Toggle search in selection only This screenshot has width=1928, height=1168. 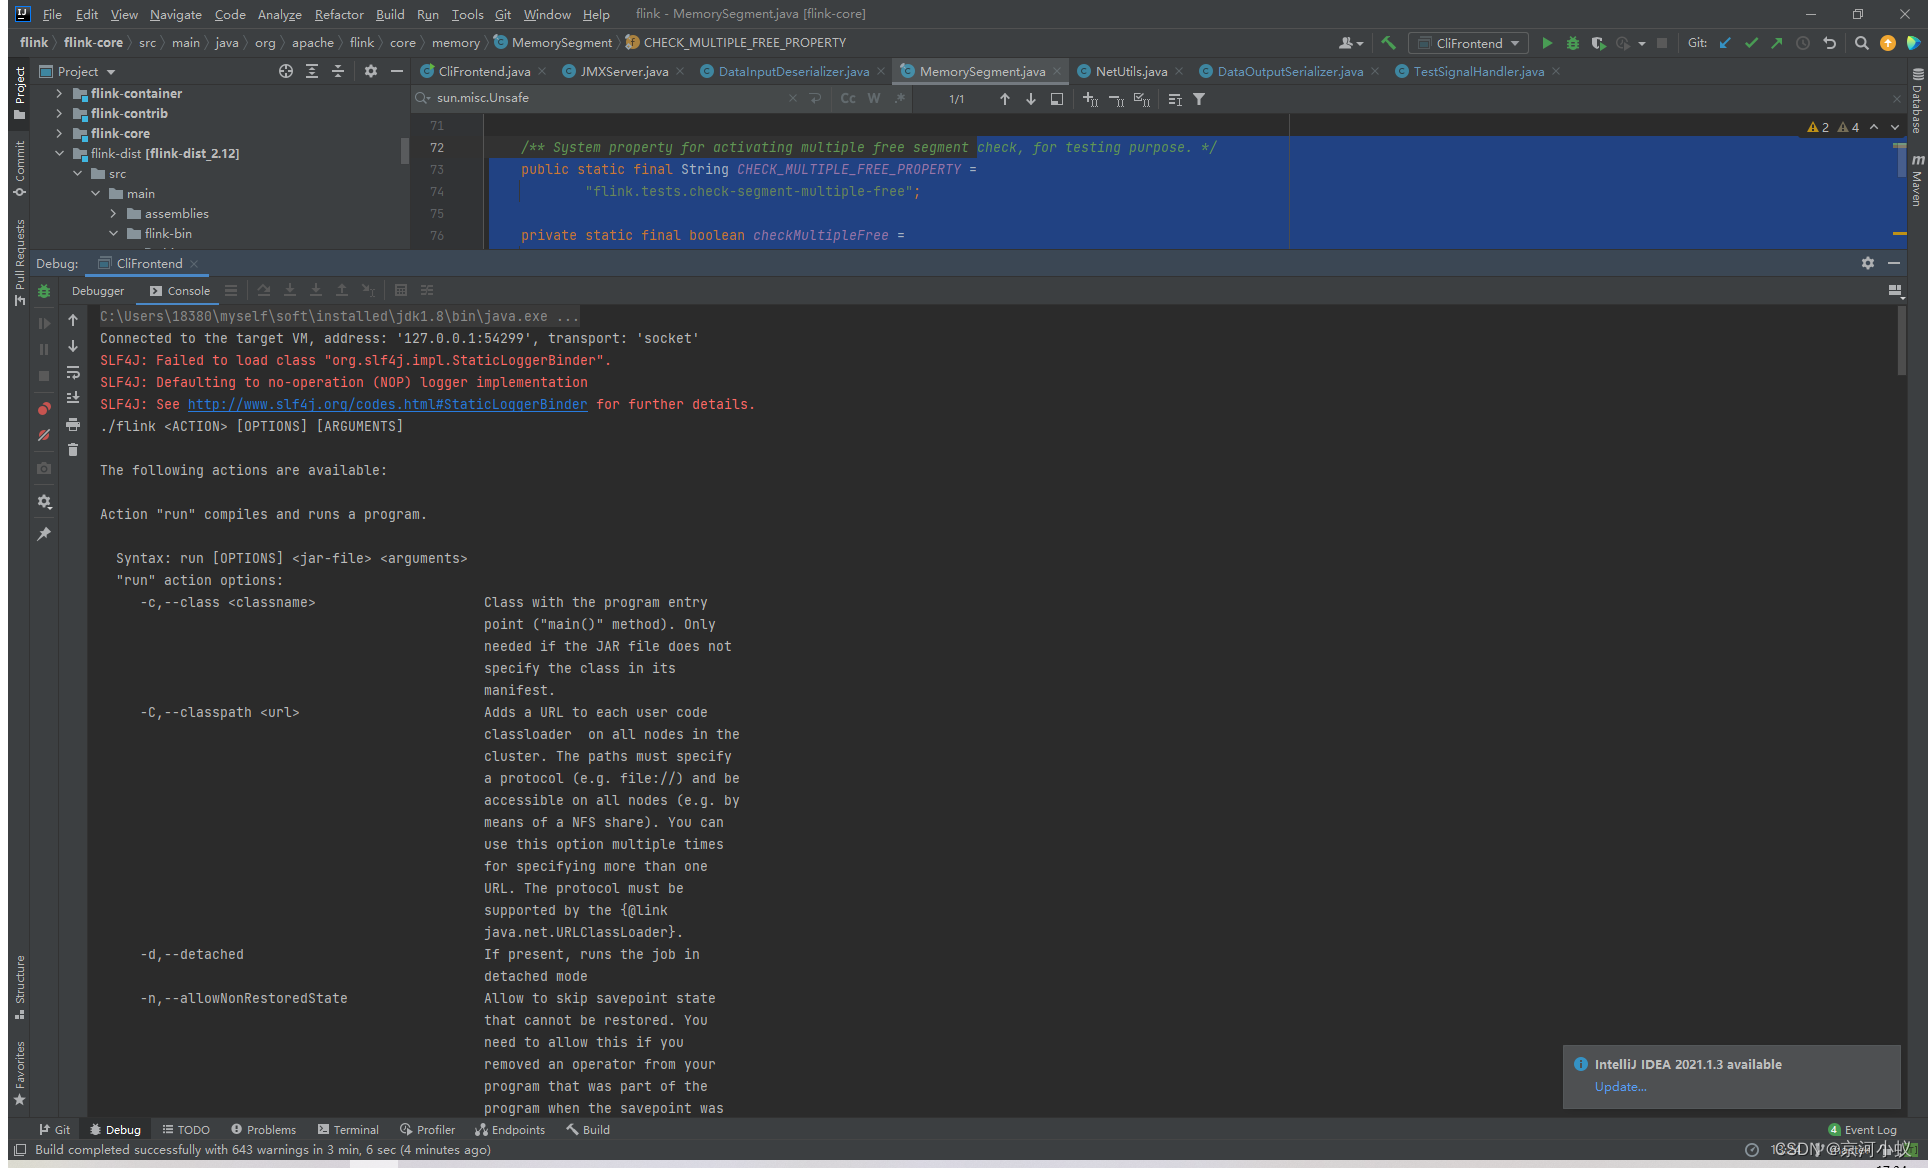tap(1175, 99)
